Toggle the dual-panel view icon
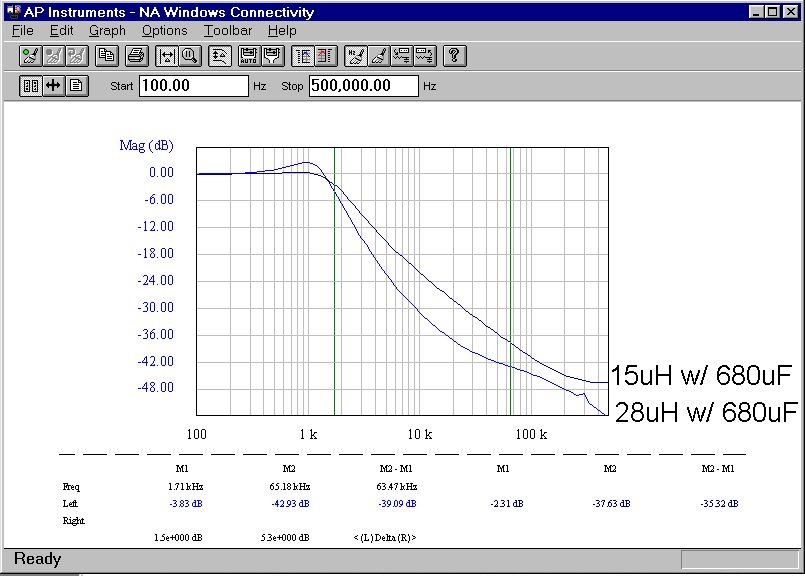The image size is (805, 576). (31, 86)
